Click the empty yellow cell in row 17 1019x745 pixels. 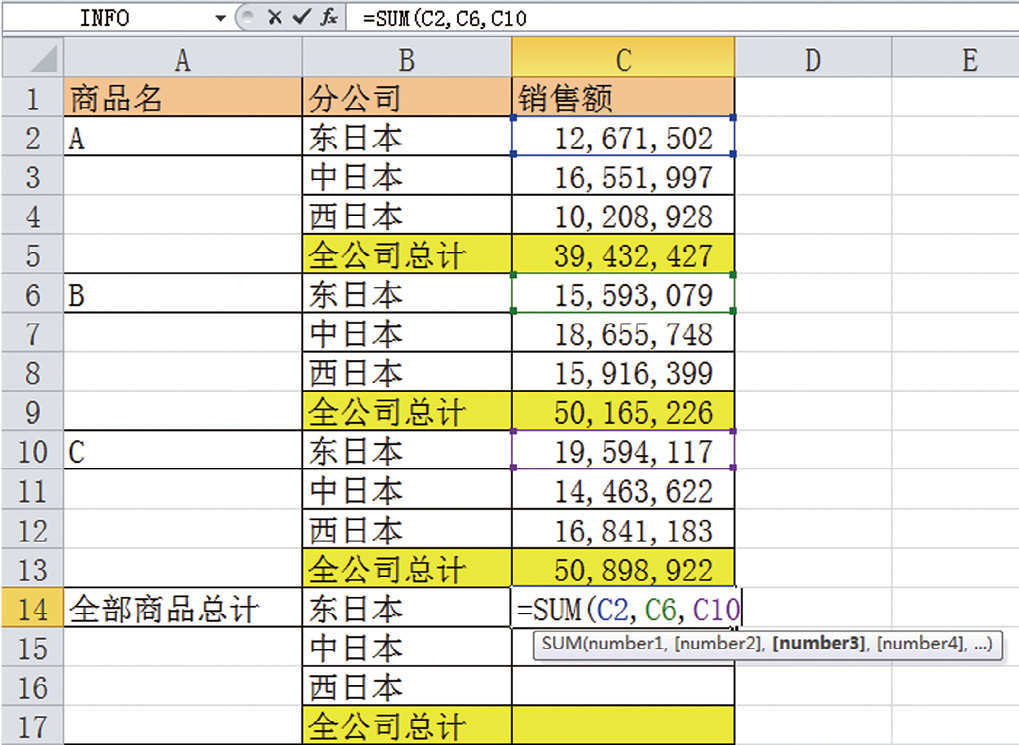tap(622, 725)
